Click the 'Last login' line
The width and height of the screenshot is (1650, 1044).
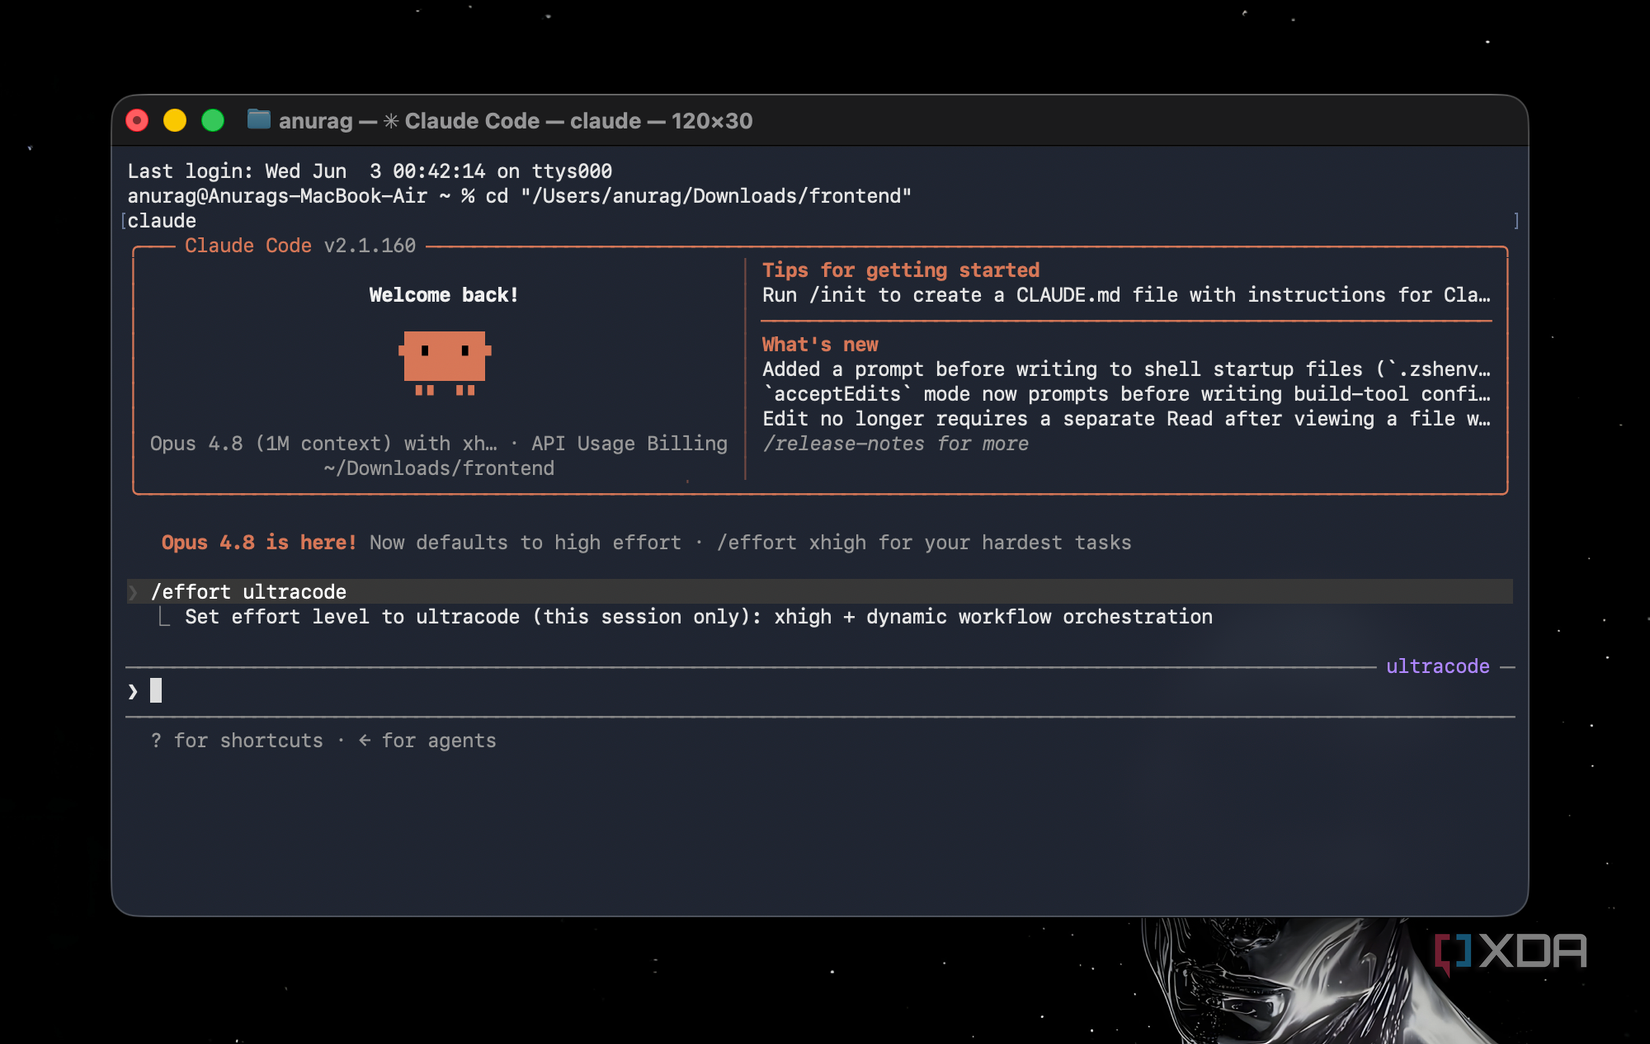(370, 171)
